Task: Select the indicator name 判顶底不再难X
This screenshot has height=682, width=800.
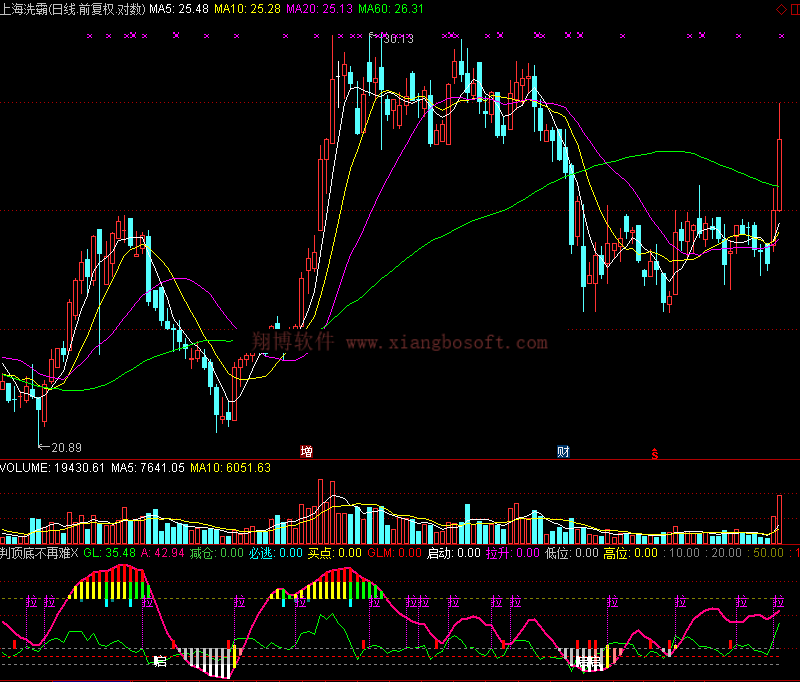Action: coord(39,553)
